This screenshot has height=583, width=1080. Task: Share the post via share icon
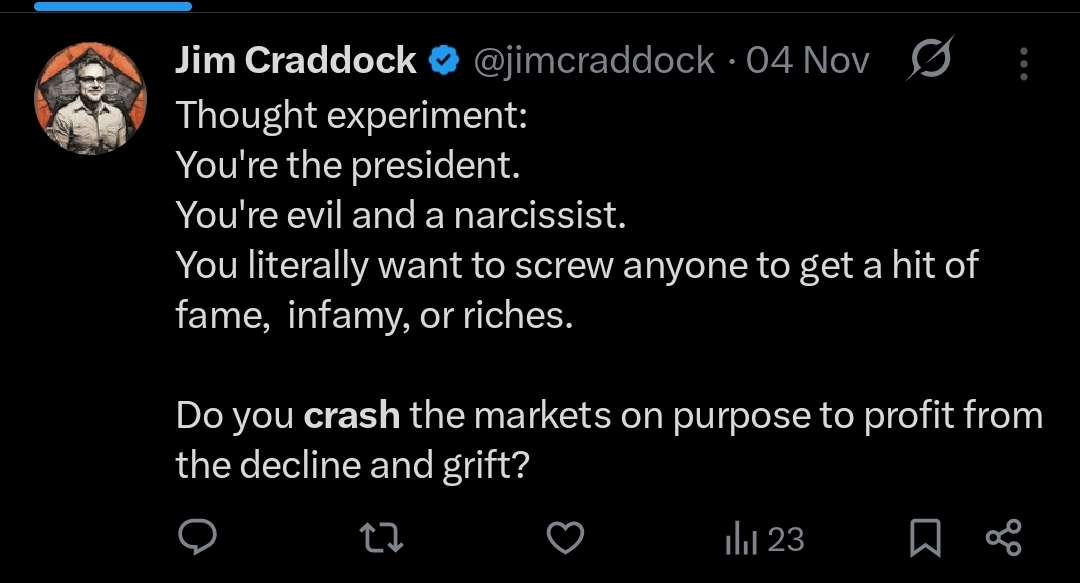(x=1003, y=539)
